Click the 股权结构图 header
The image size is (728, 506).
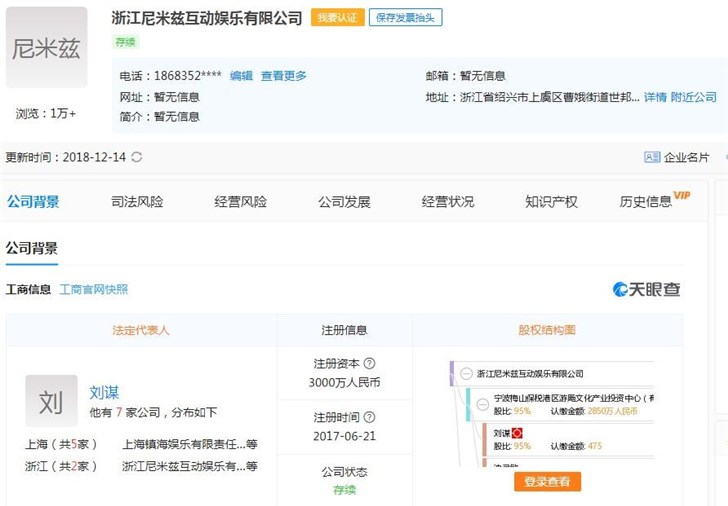point(547,330)
